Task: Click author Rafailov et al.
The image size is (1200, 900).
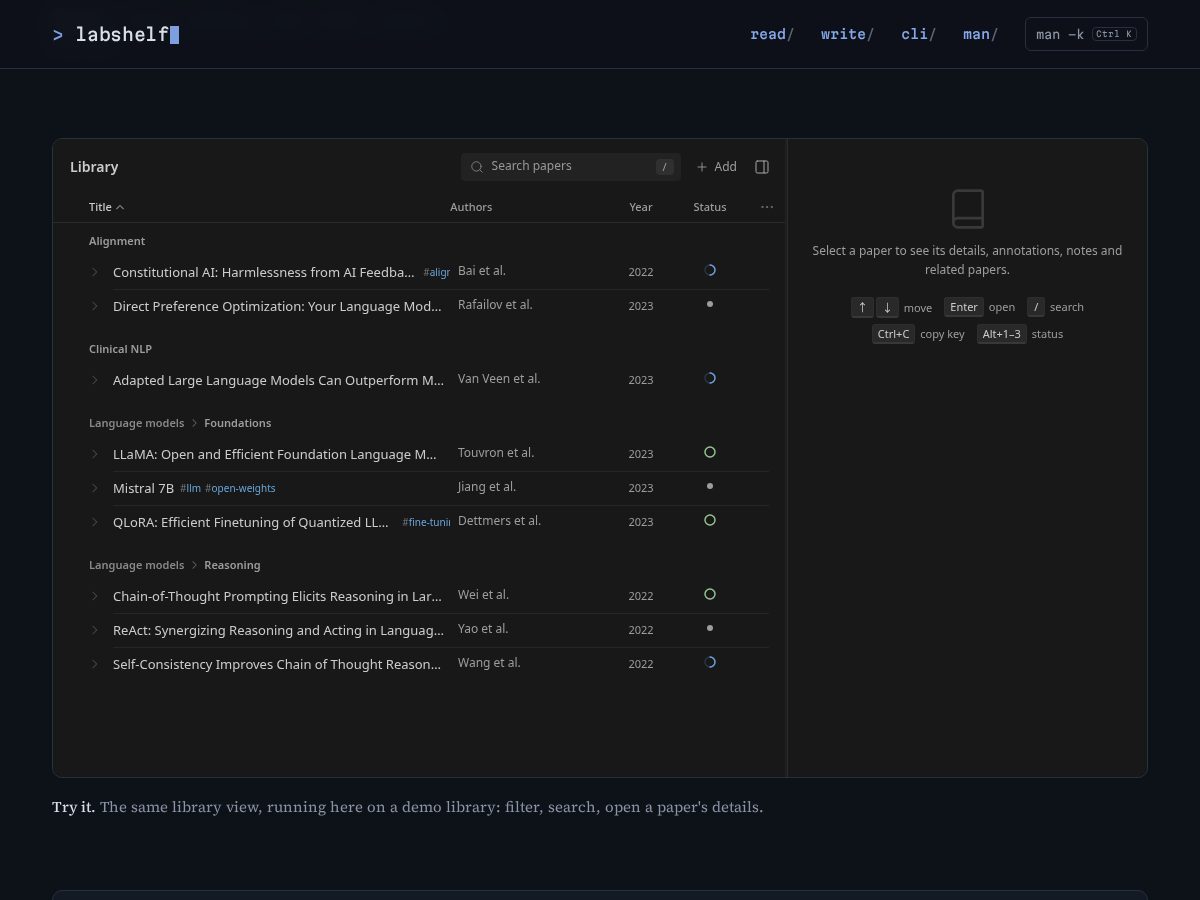Action: (495, 305)
